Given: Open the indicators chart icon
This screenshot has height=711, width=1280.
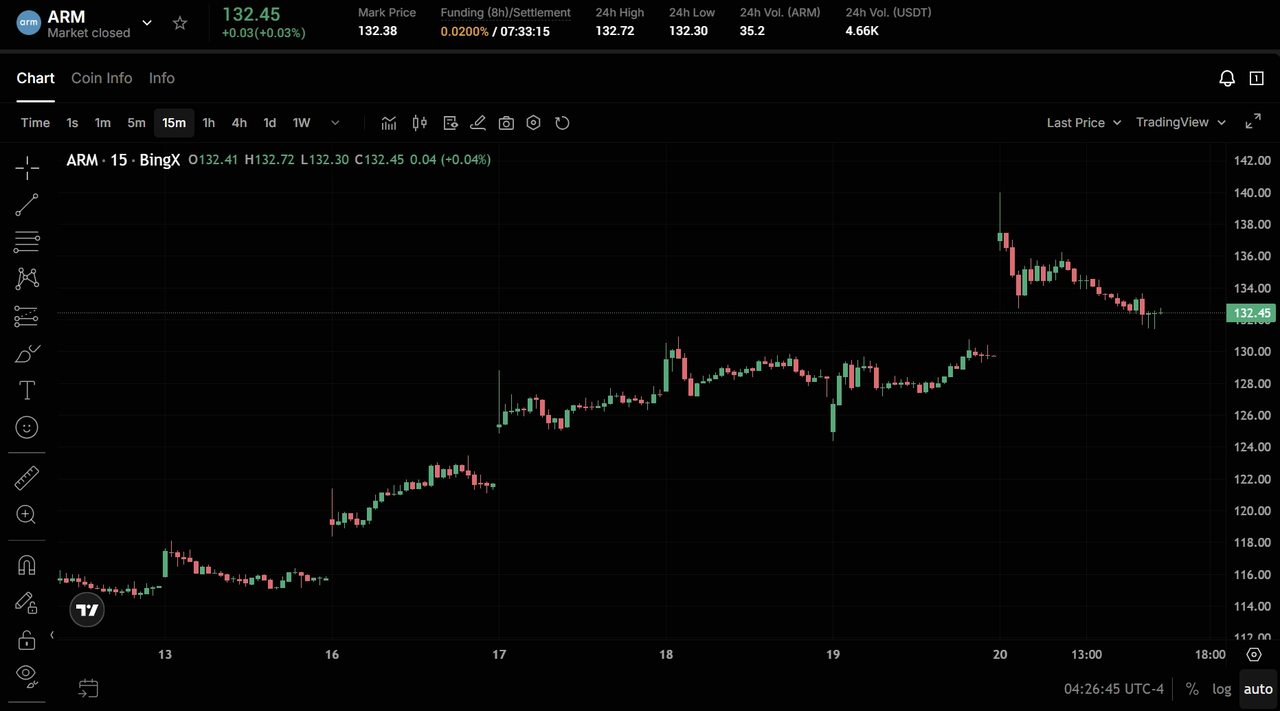Looking at the screenshot, I should tap(389, 123).
